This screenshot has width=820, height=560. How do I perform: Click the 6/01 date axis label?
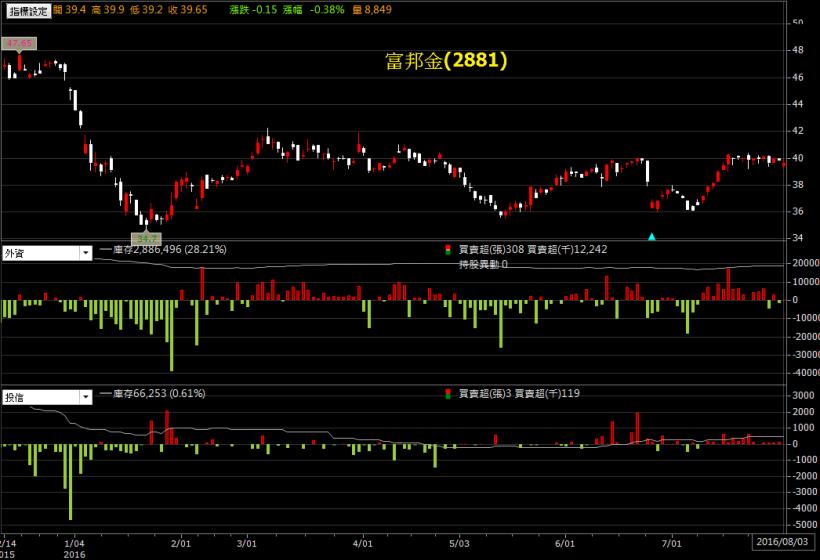(565, 543)
